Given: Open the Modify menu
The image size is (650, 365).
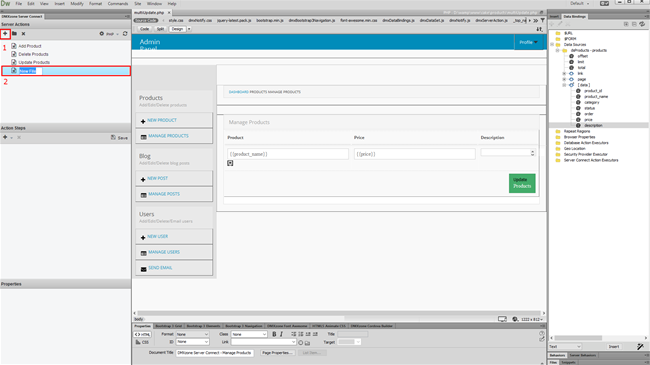Looking at the screenshot, I should coord(77,3).
